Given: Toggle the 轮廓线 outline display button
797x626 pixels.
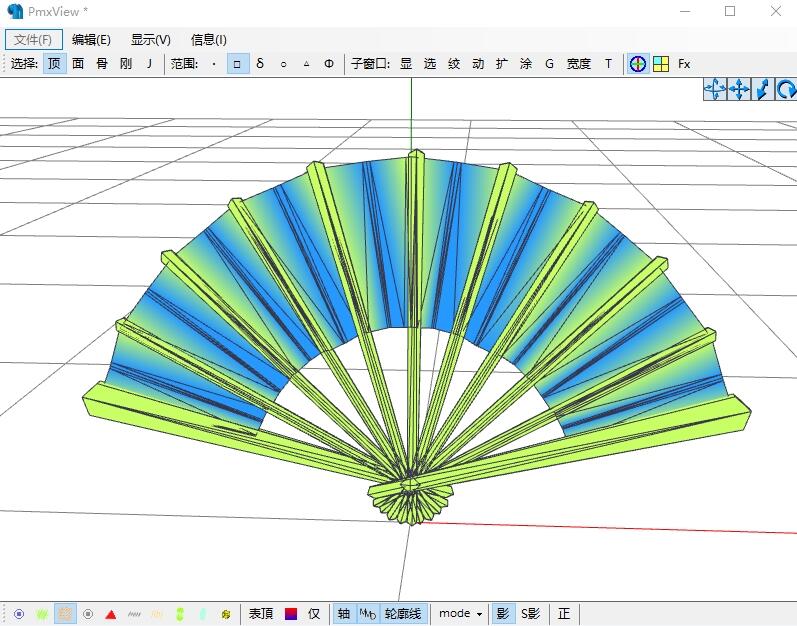Looking at the screenshot, I should point(403,614).
